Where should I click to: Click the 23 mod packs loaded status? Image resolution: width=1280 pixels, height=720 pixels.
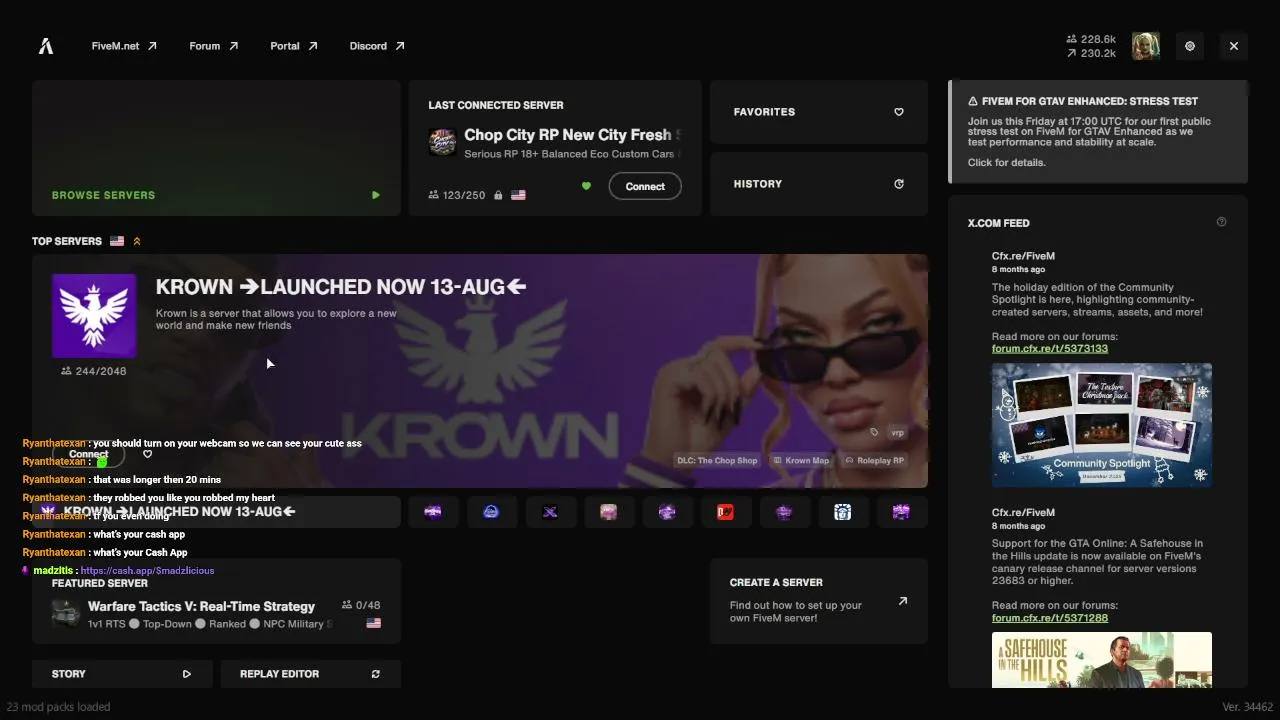tap(58, 707)
